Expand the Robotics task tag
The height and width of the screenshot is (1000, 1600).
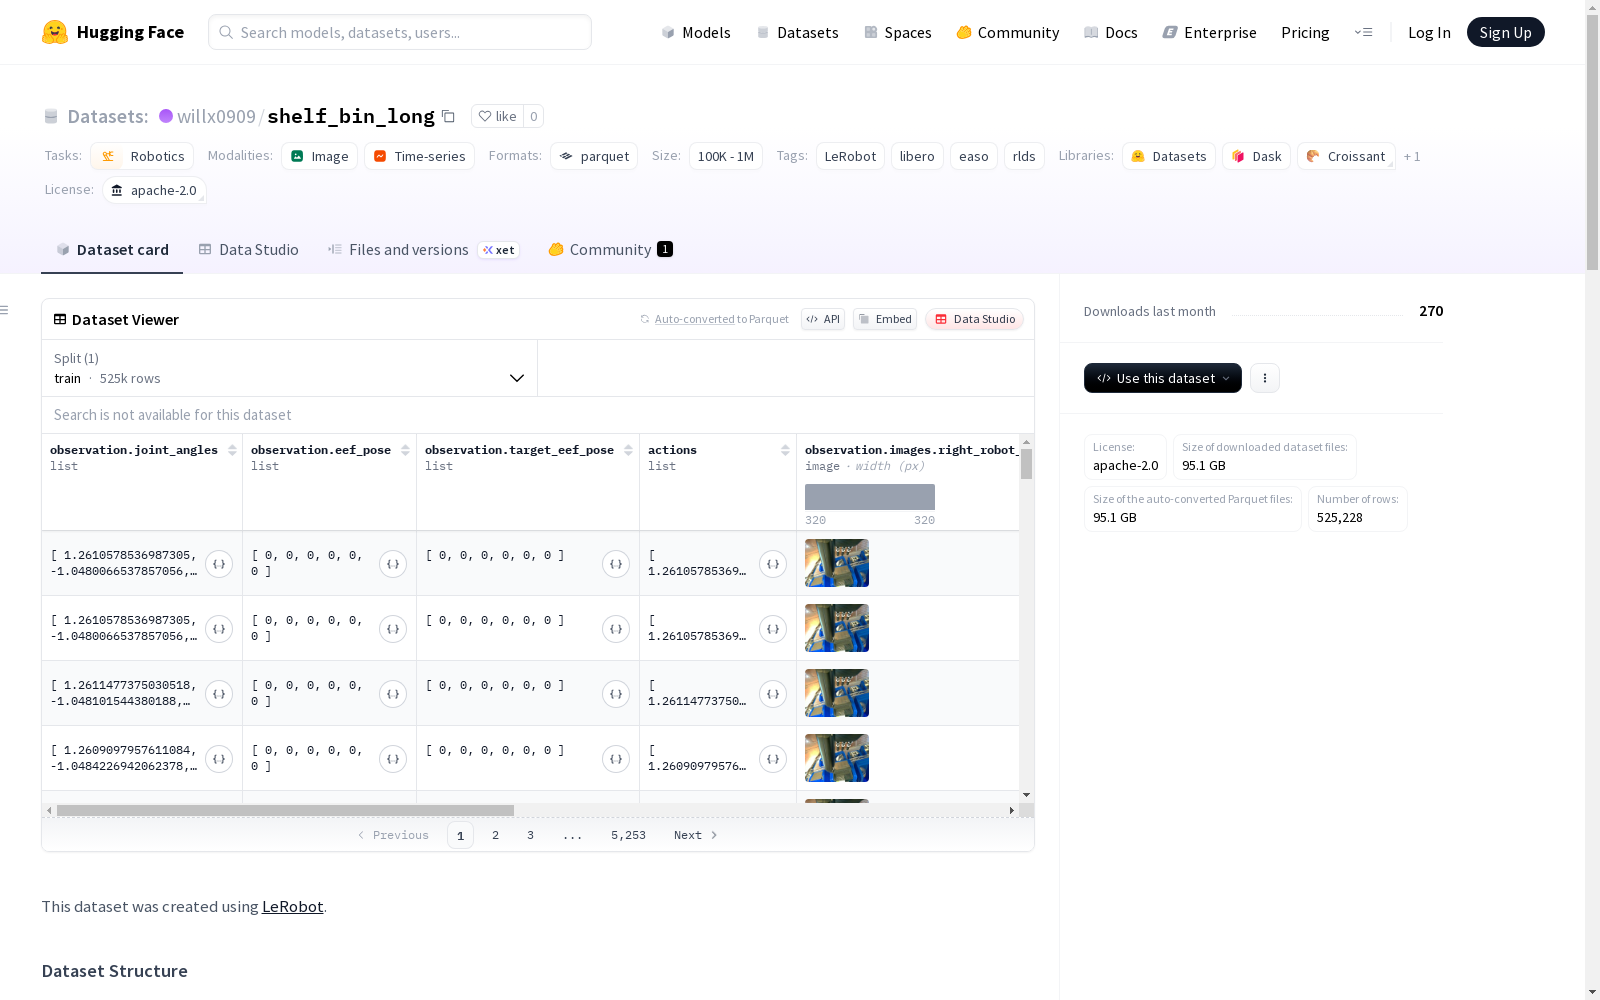pyautogui.click(x=142, y=156)
